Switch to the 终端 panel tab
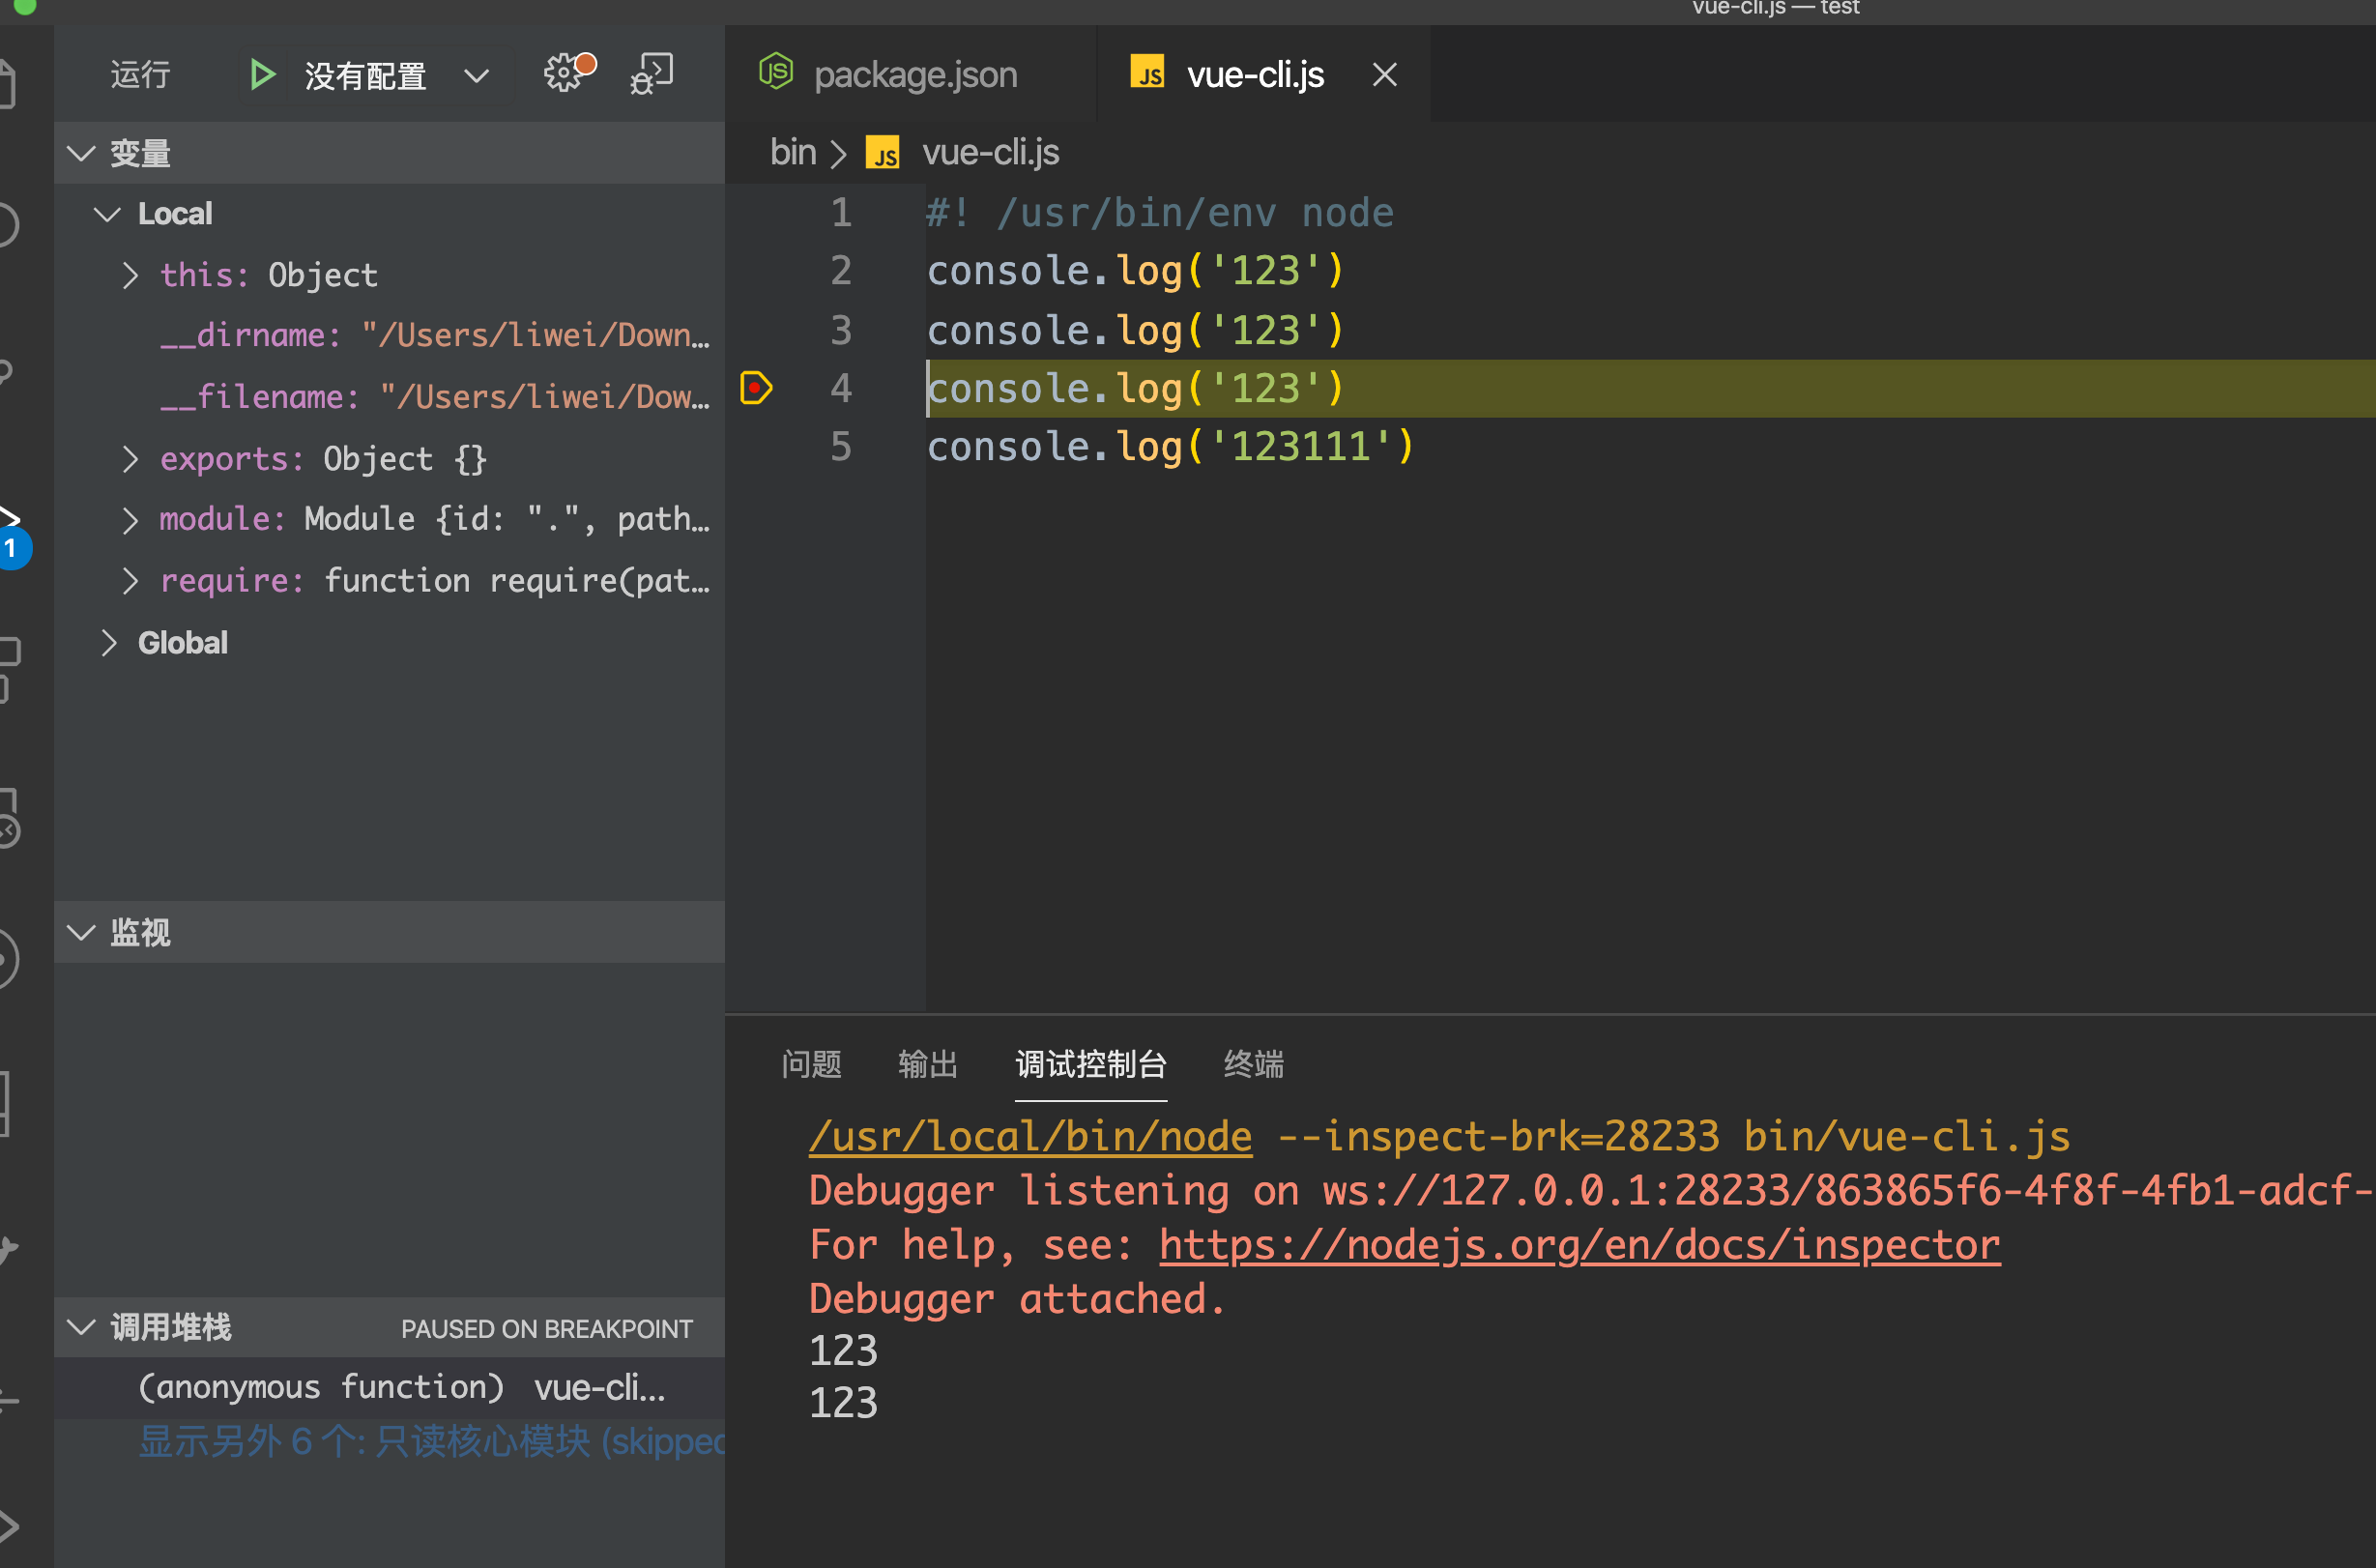 pos(1254,1064)
